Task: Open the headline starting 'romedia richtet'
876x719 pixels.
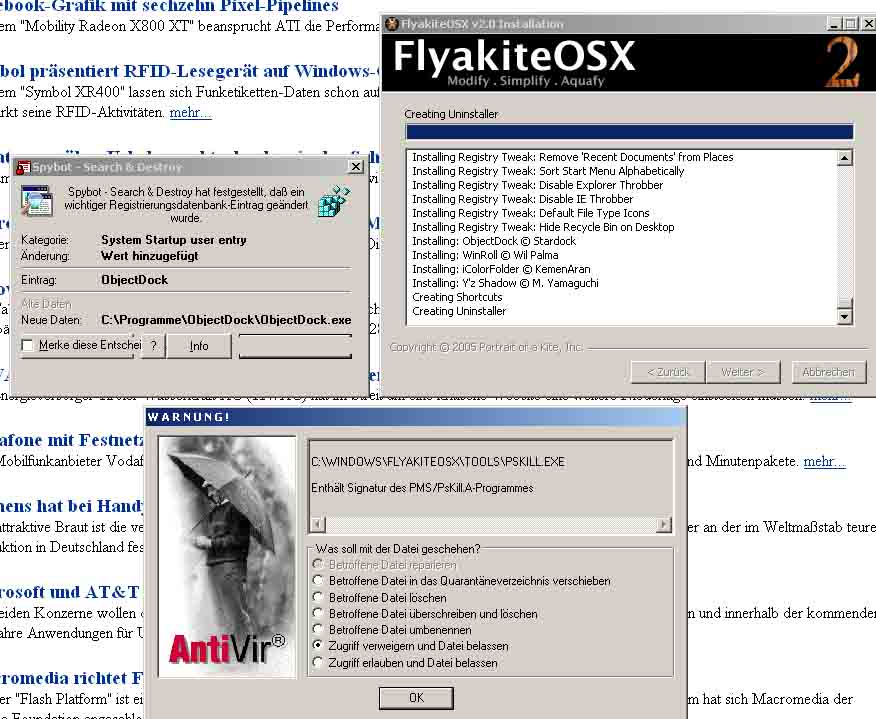Action: click(x=72, y=678)
